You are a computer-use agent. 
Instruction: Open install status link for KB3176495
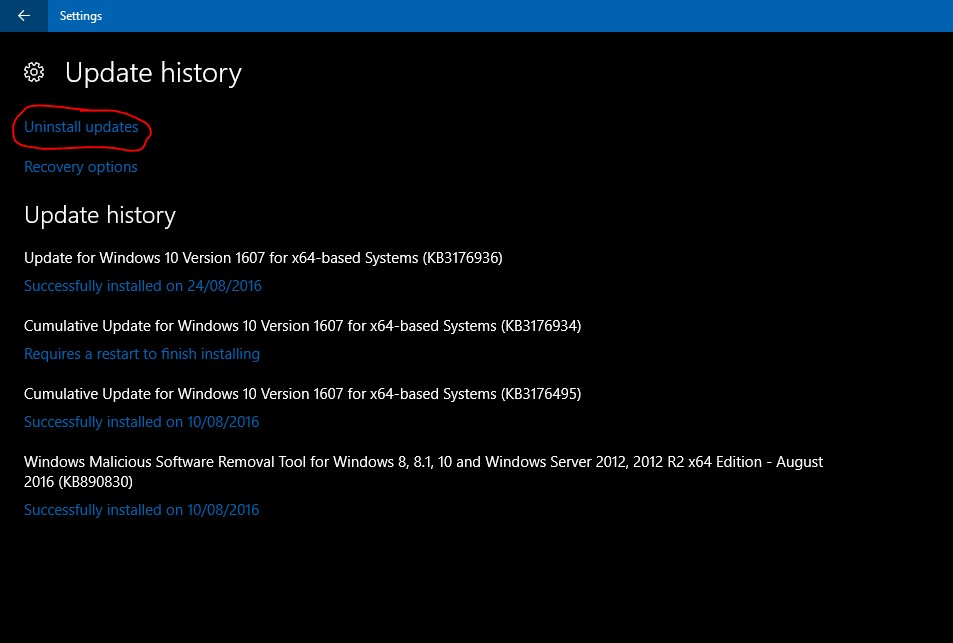click(142, 422)
